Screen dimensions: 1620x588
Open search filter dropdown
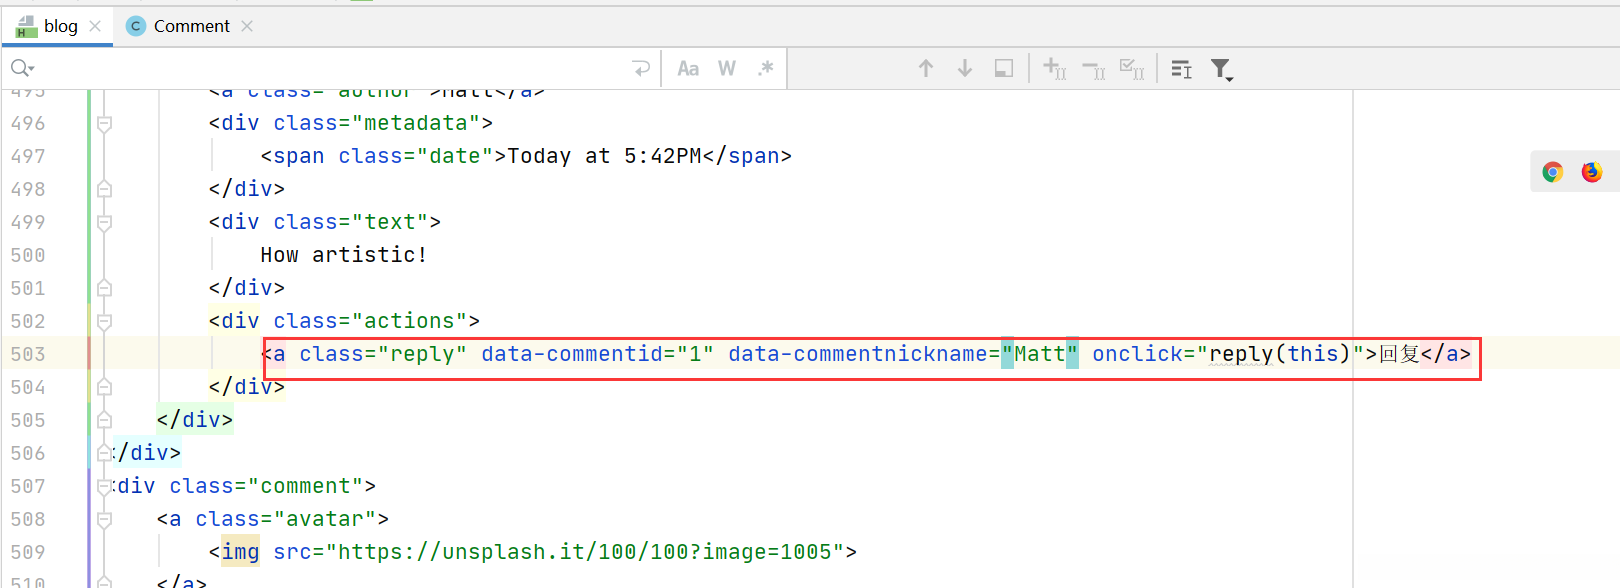(x=1221, y=69)
